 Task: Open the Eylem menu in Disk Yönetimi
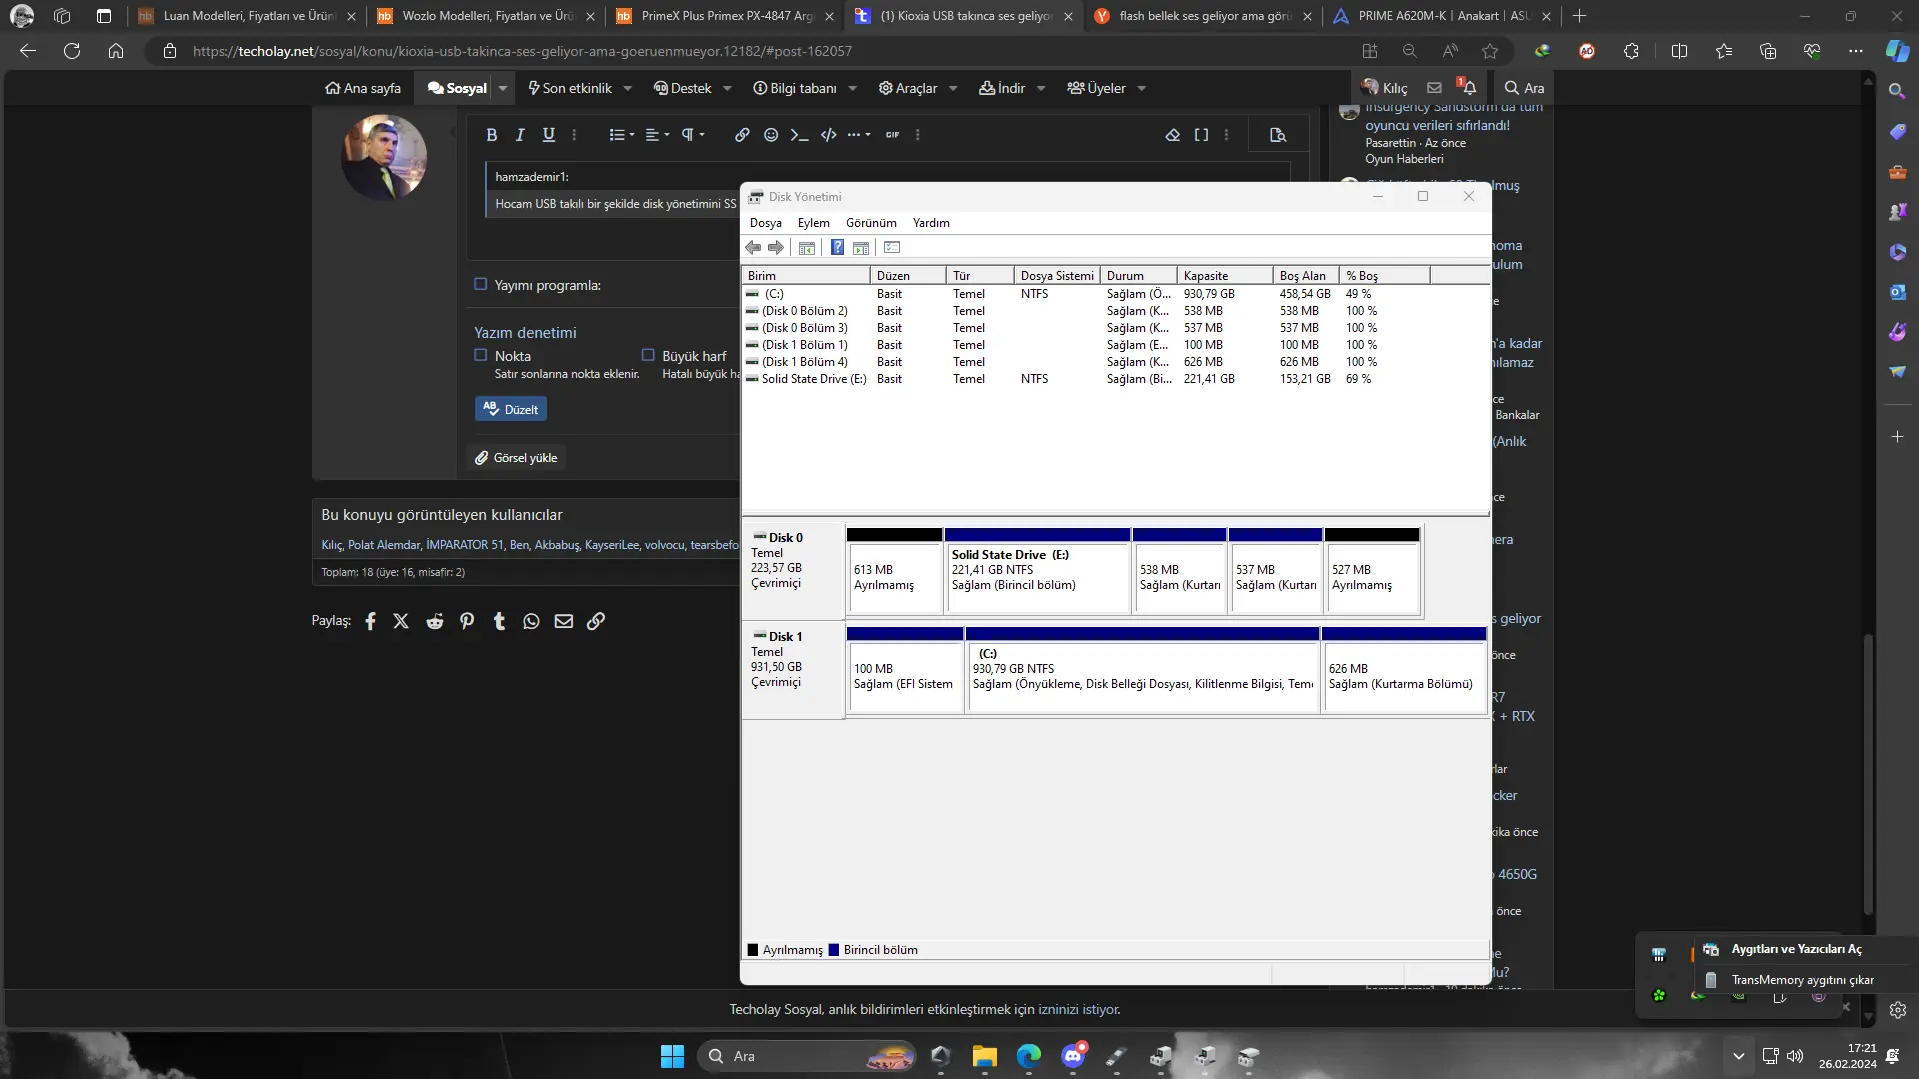click(x=813, y=223)
